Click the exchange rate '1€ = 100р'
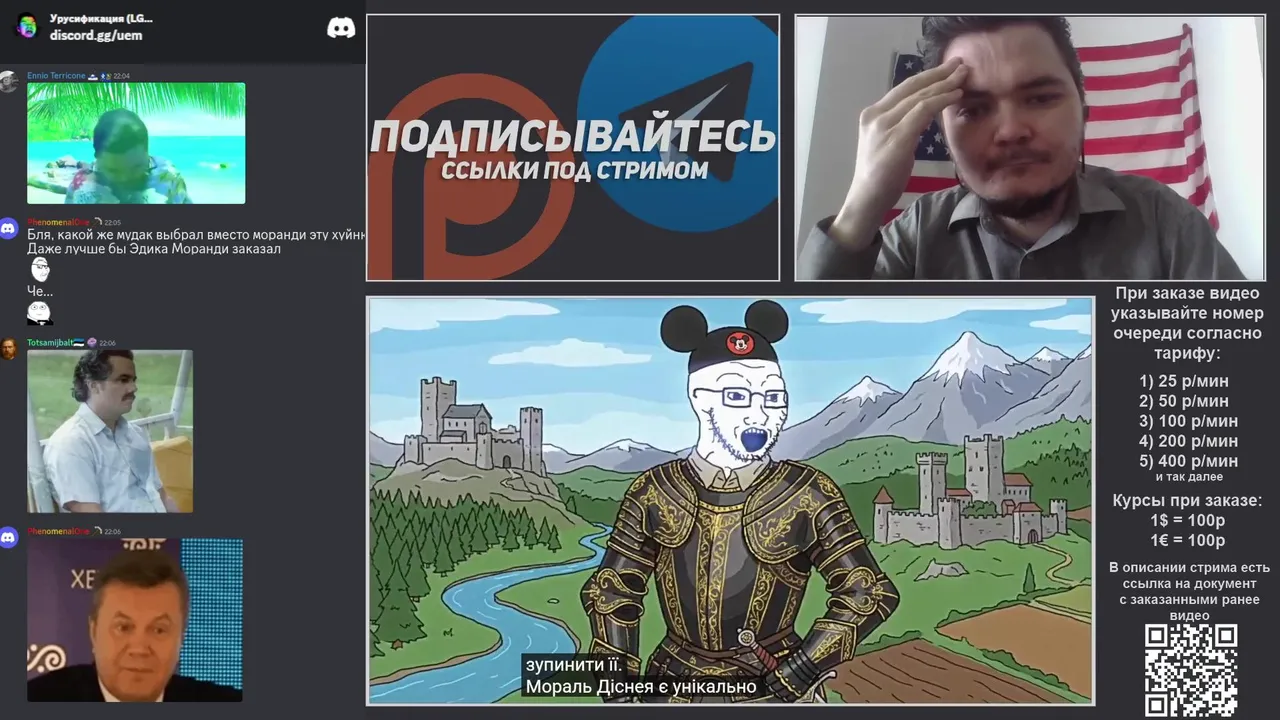Image resolution: width=1280 pixels, height=720 pixels. click(1188, 541)
